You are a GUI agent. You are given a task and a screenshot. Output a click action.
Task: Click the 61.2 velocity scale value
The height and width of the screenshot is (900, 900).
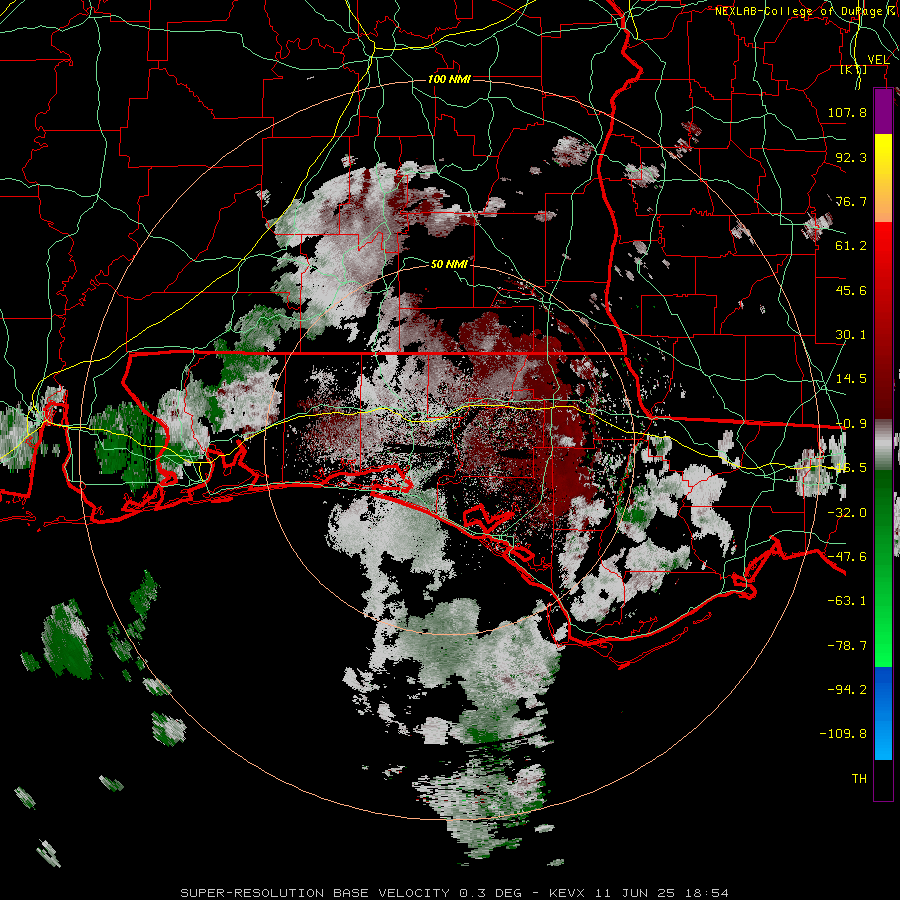click(x=851, y=246)
